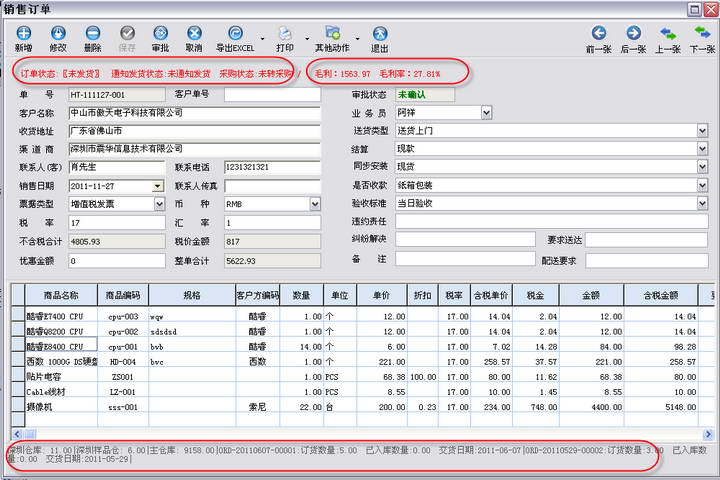
Task: Click the 审批 (approve) toolbar icon
Action: pyautogui.click(x=160, y=33)
